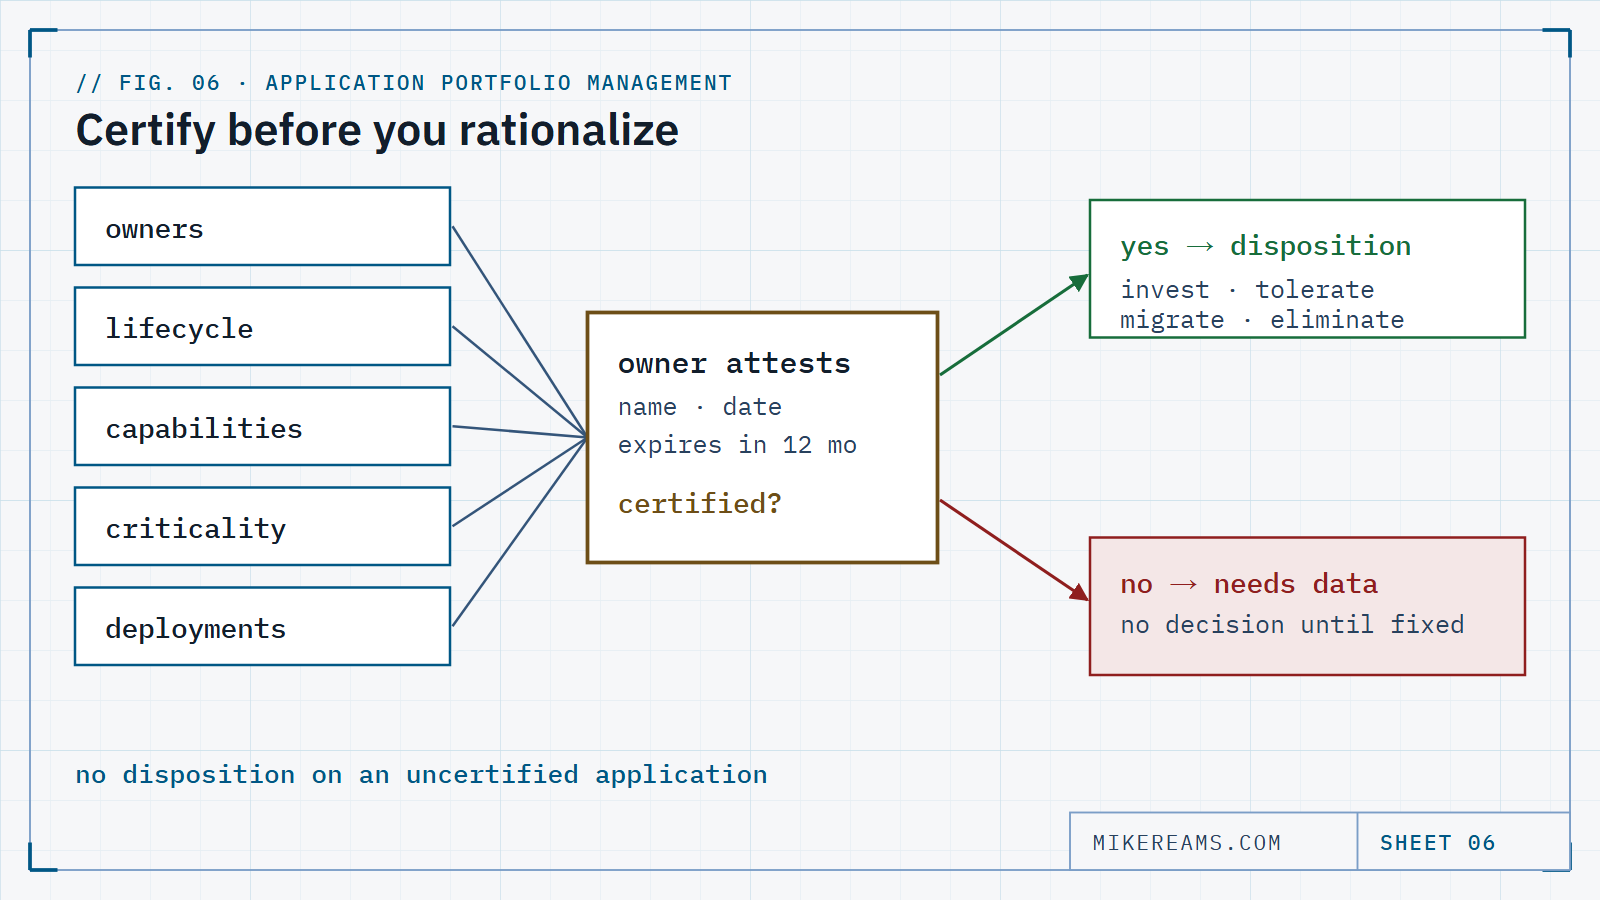The image size is (1600, 900).
Task: Select the lifecycle box
Action: coord(262,326)
